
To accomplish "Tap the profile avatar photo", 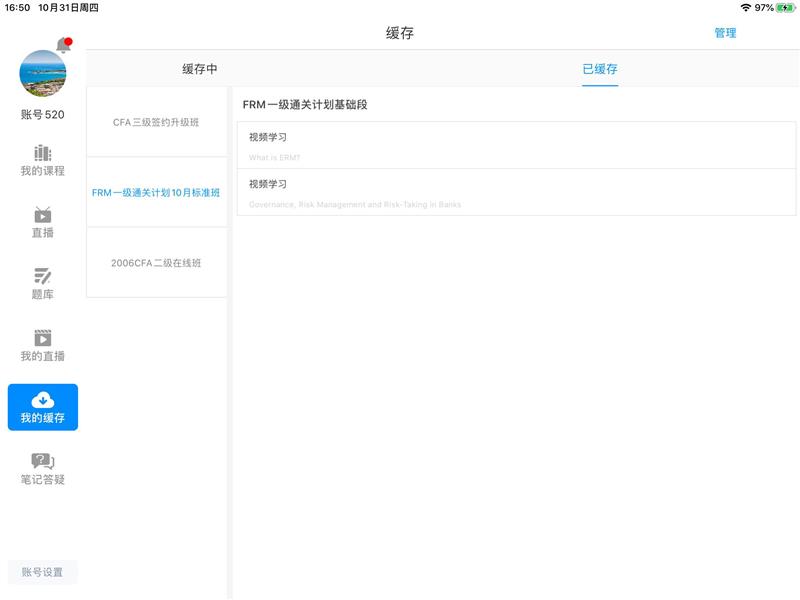I will (43, 73).
